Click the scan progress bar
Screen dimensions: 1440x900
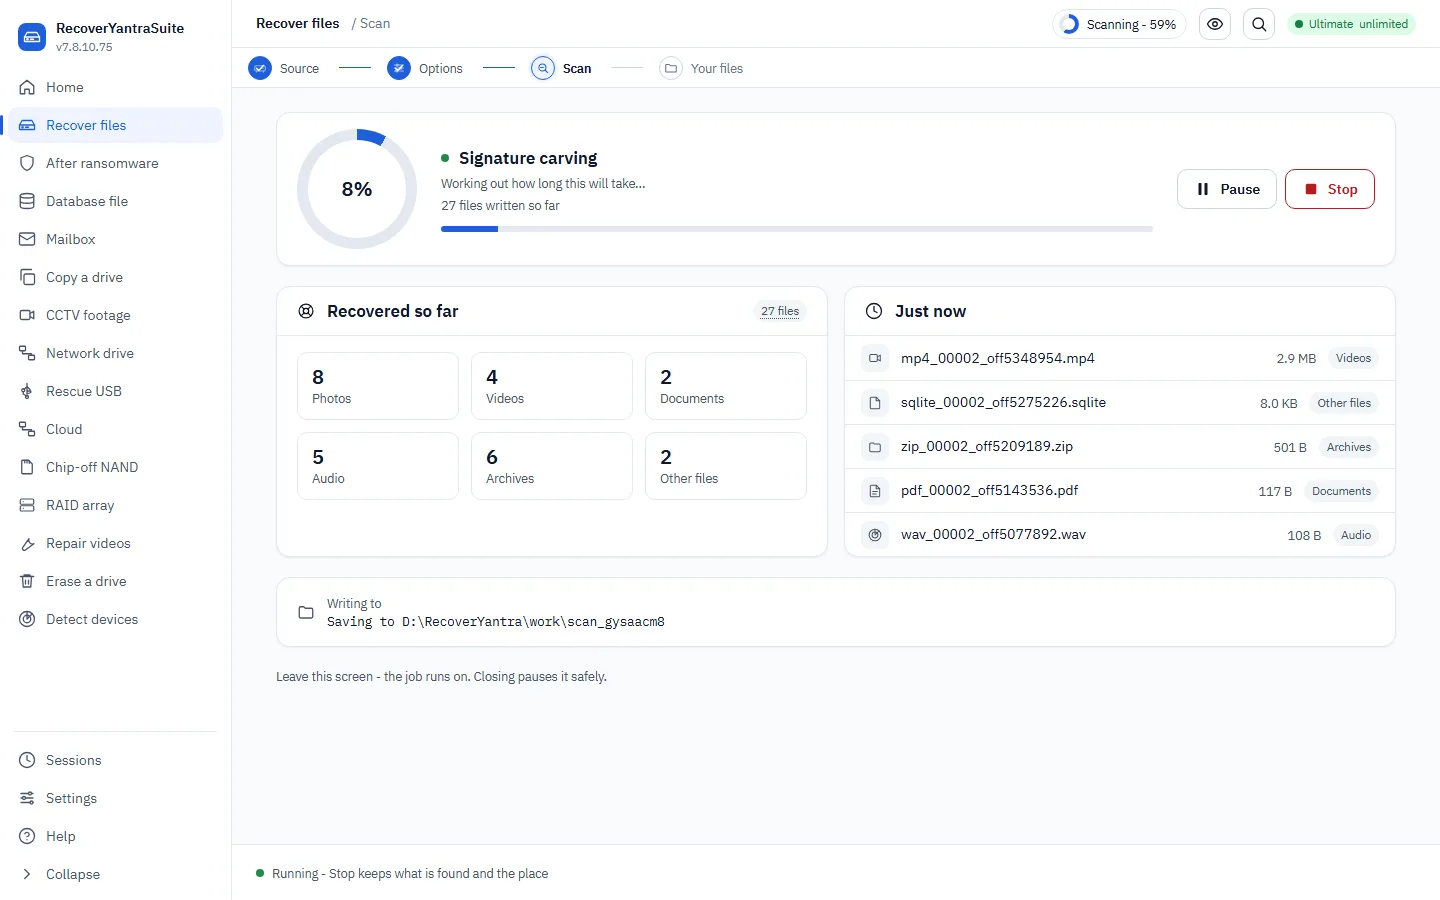(797, 229)
